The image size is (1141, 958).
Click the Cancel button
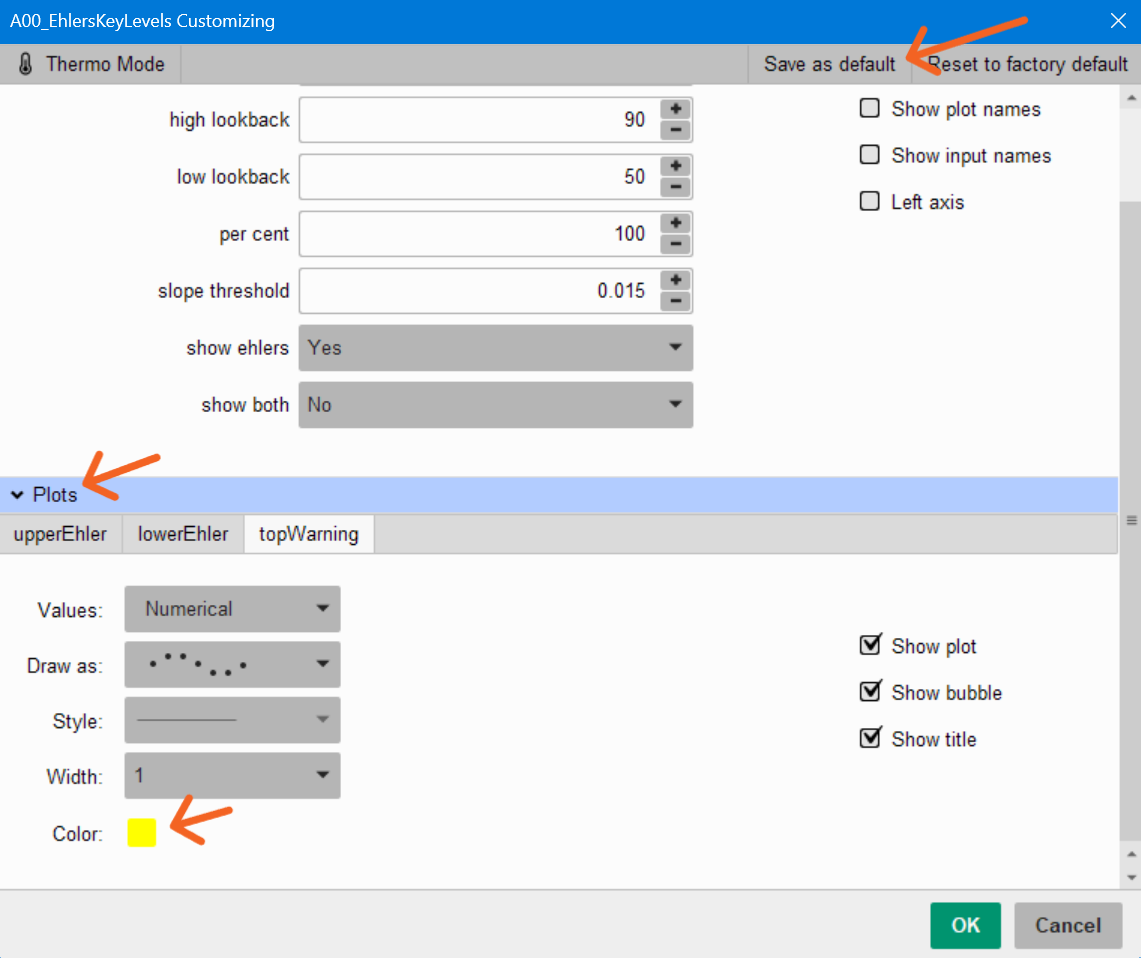coord(1068,925)
